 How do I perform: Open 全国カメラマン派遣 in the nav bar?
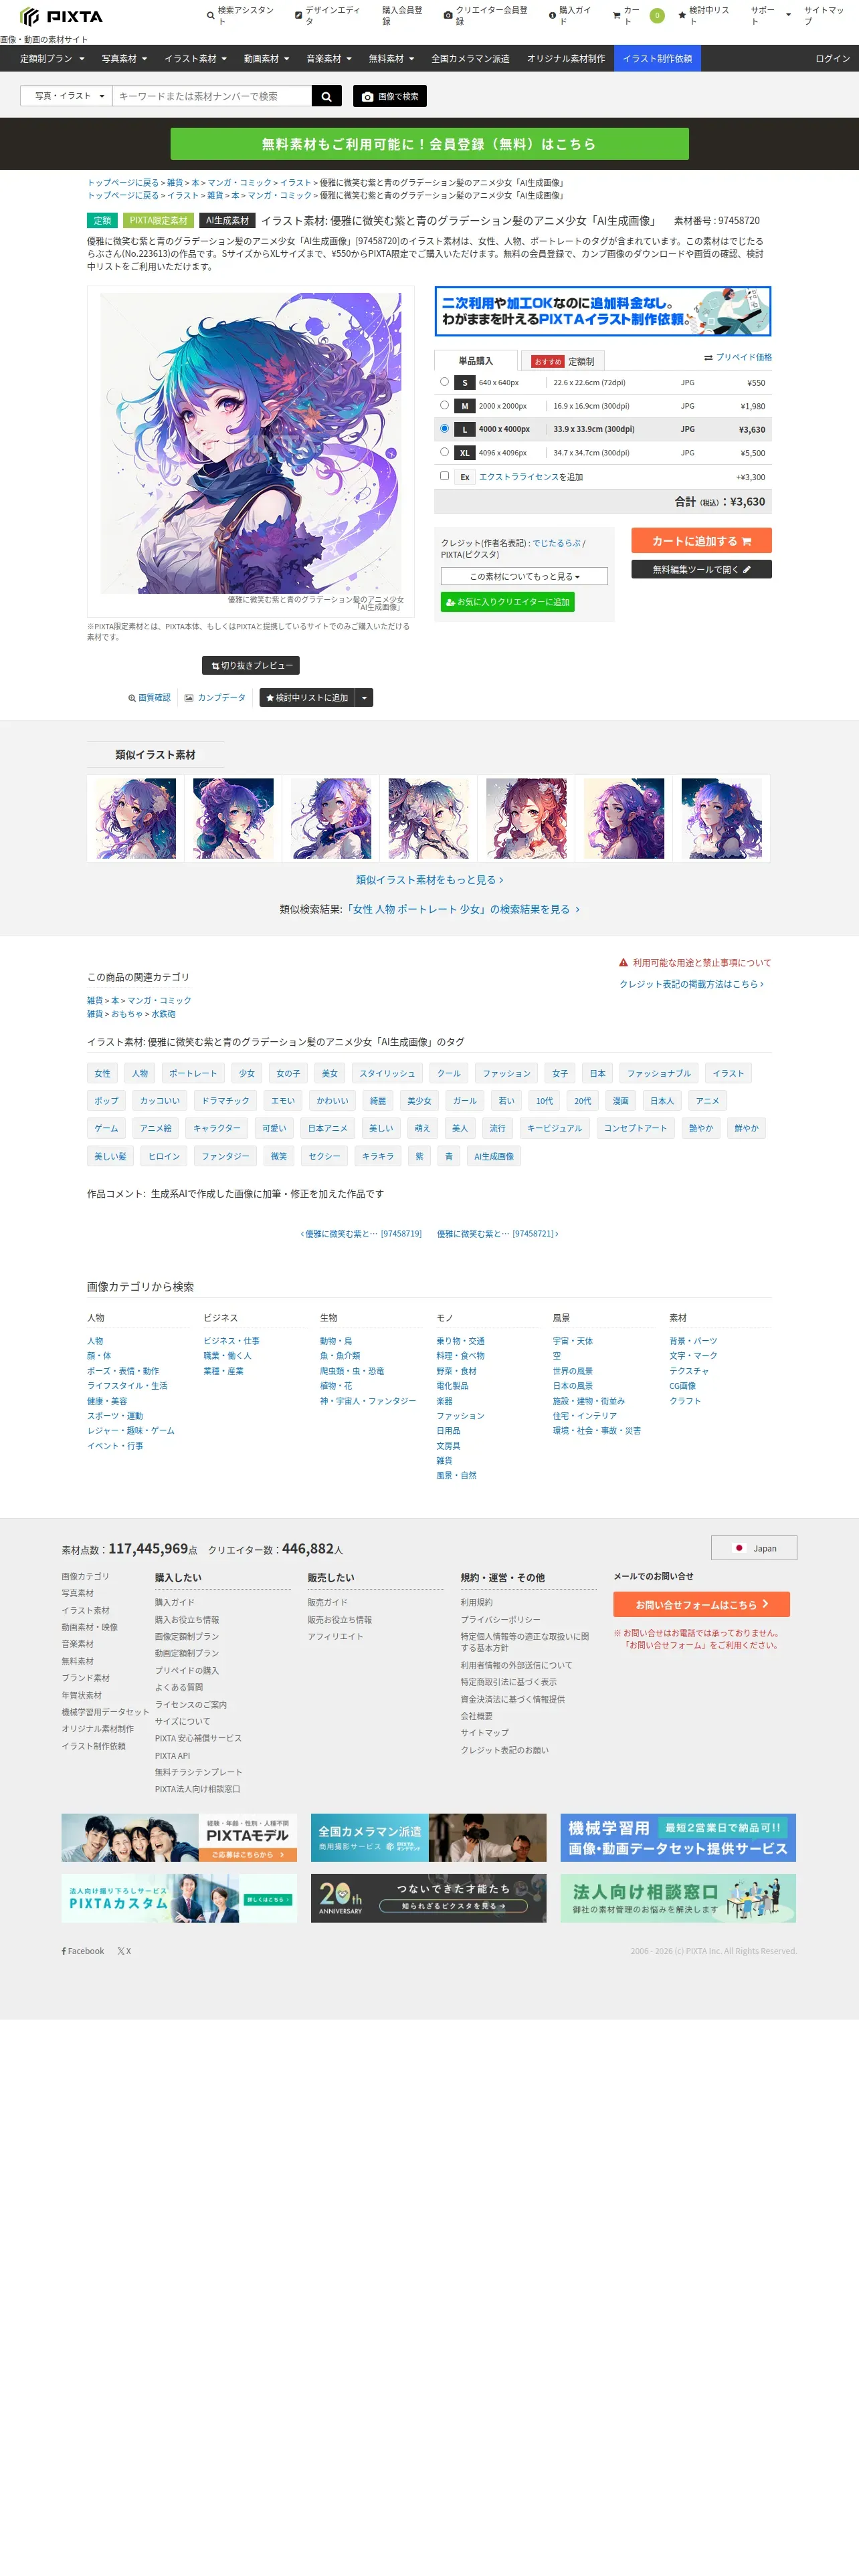470,59
